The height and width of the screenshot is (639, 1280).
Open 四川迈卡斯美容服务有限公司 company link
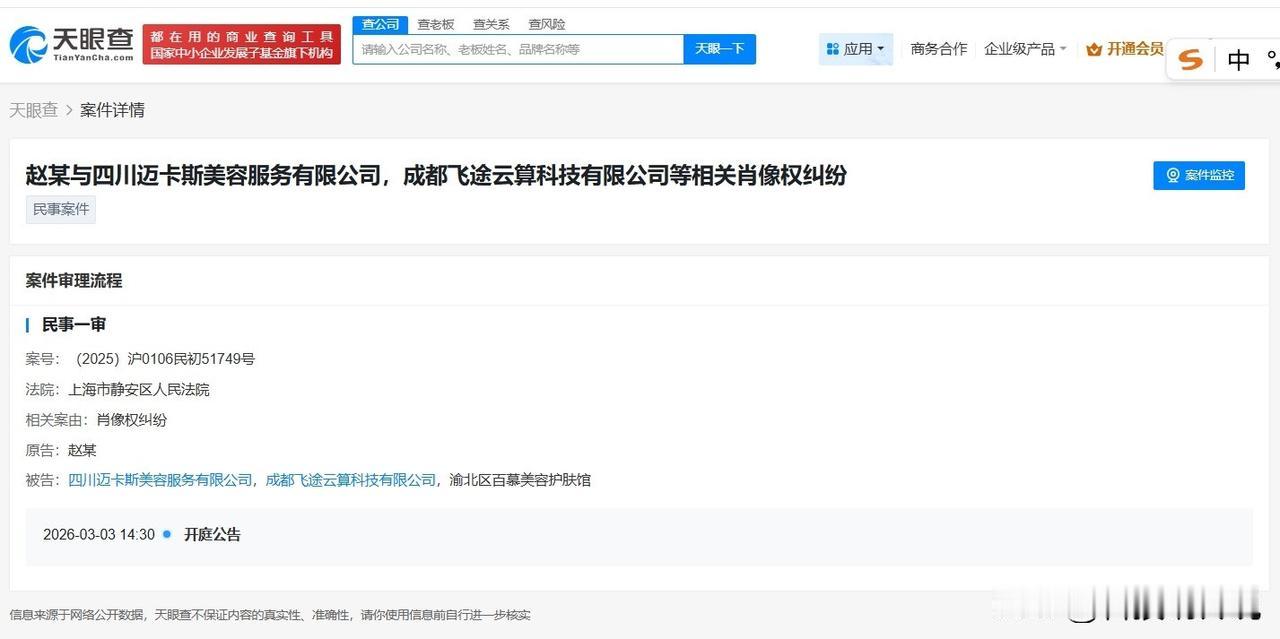[159, 480]
